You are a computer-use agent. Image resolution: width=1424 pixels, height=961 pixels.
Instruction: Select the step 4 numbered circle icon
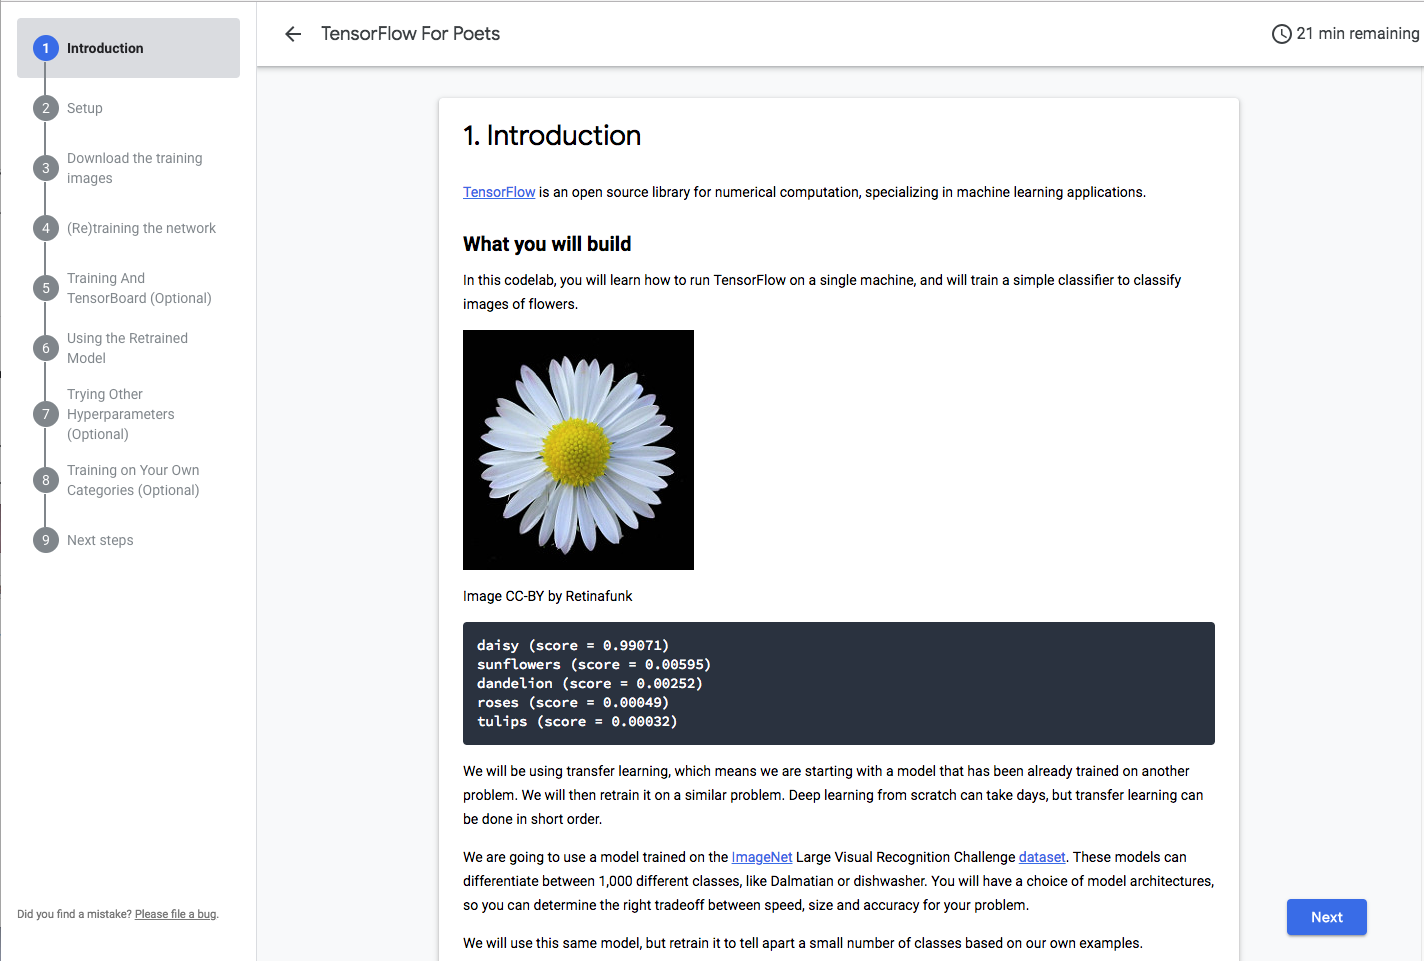click(x=46, y=228)
